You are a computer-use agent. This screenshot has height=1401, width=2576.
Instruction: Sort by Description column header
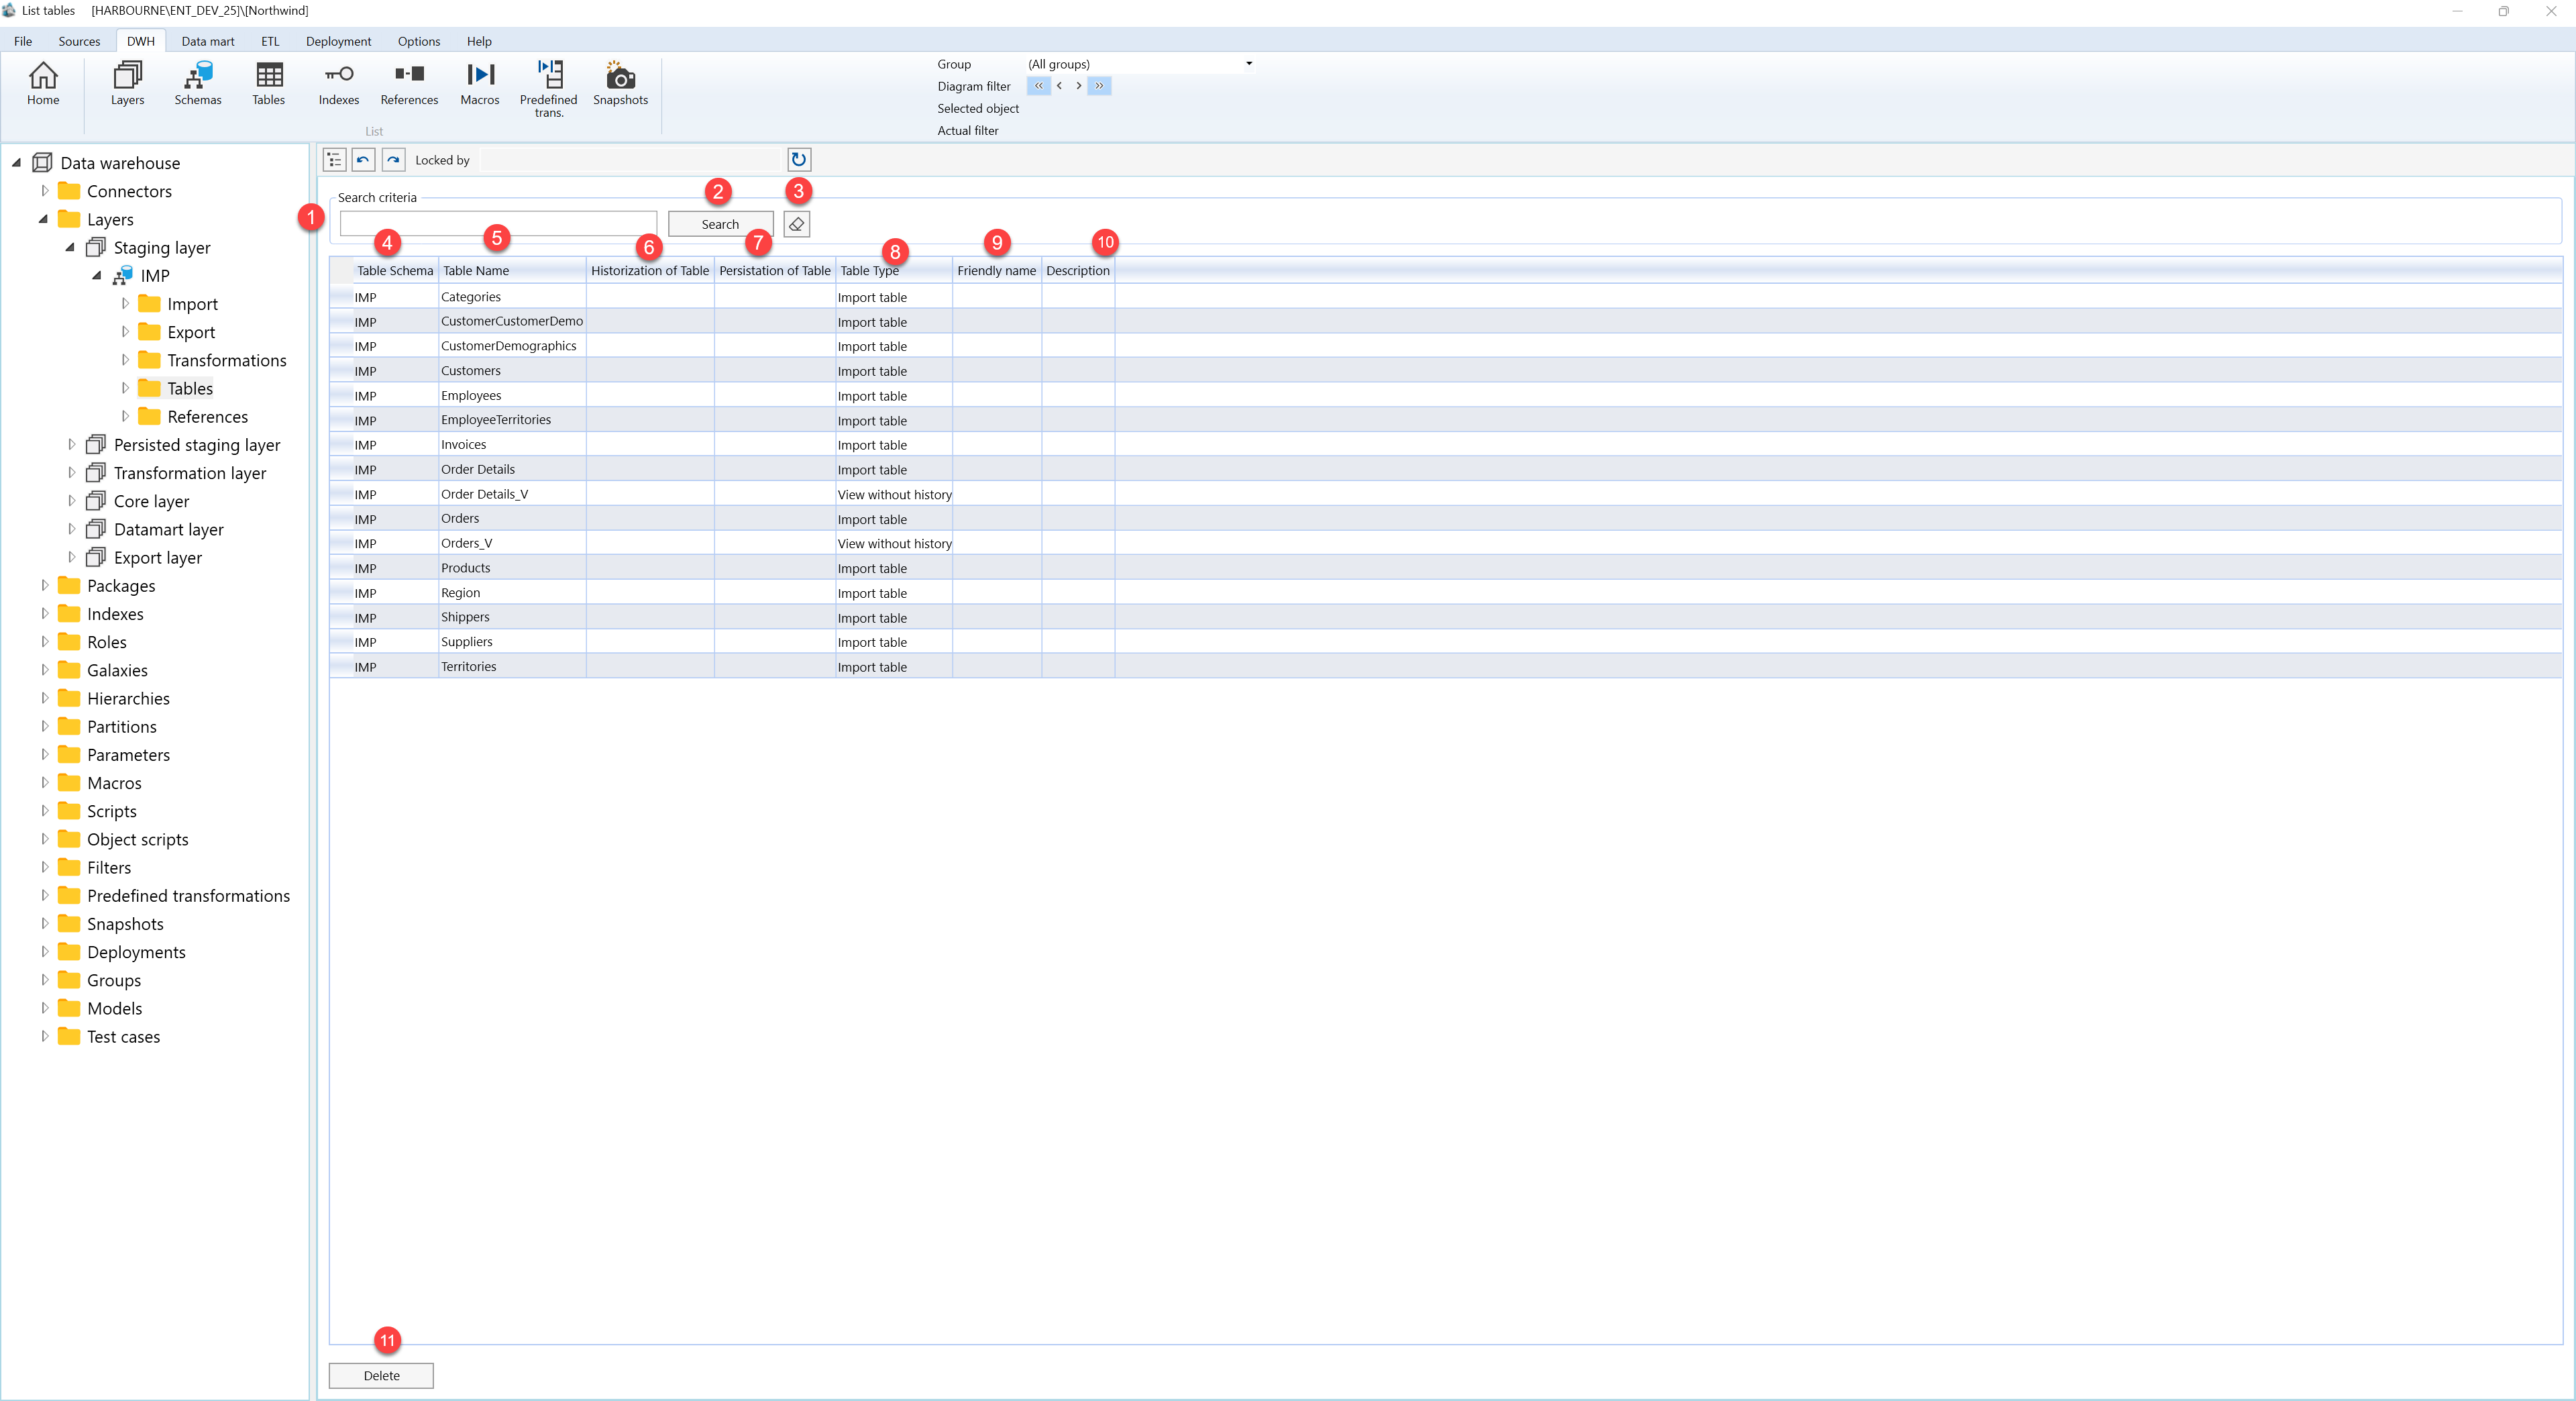pyautogui.click(x=1078, y=270)
